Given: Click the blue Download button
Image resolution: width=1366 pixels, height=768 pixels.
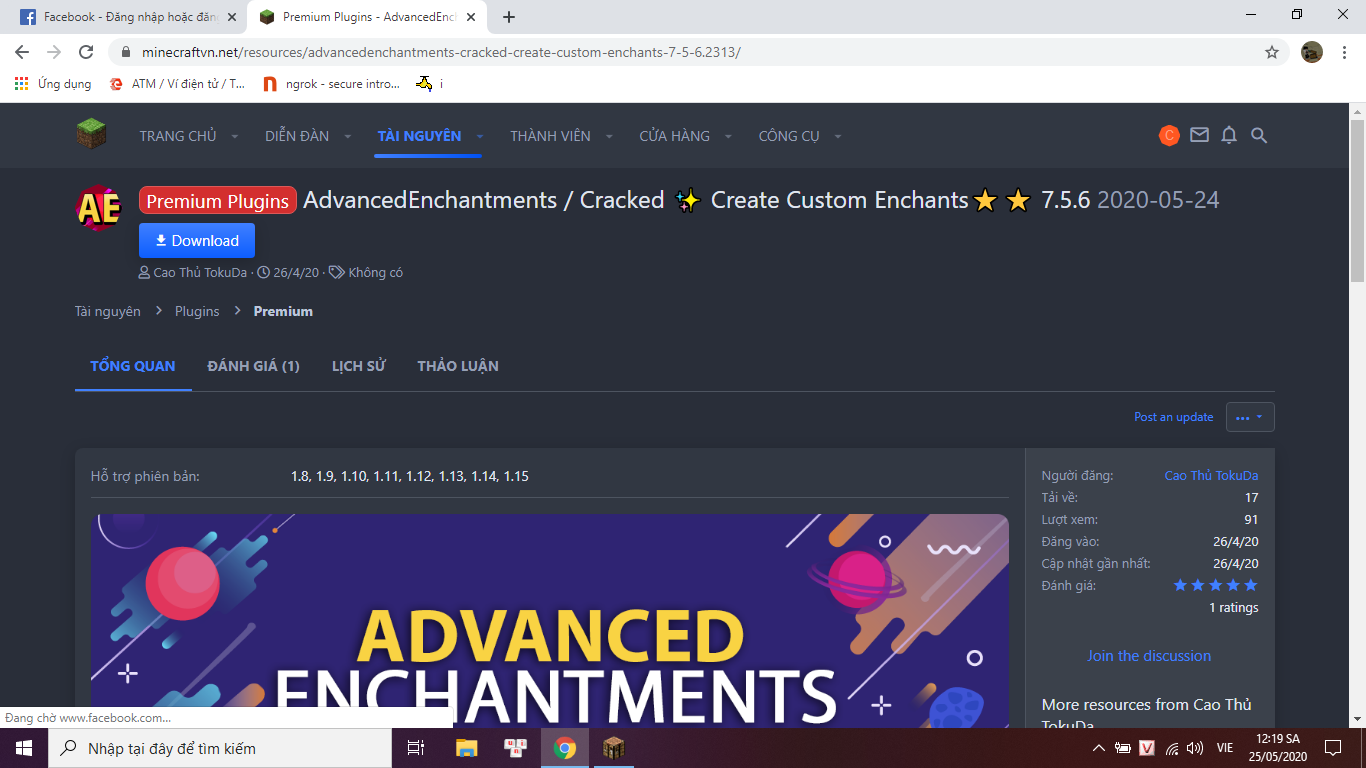Looking at the screenshot, I should point(197,240).
